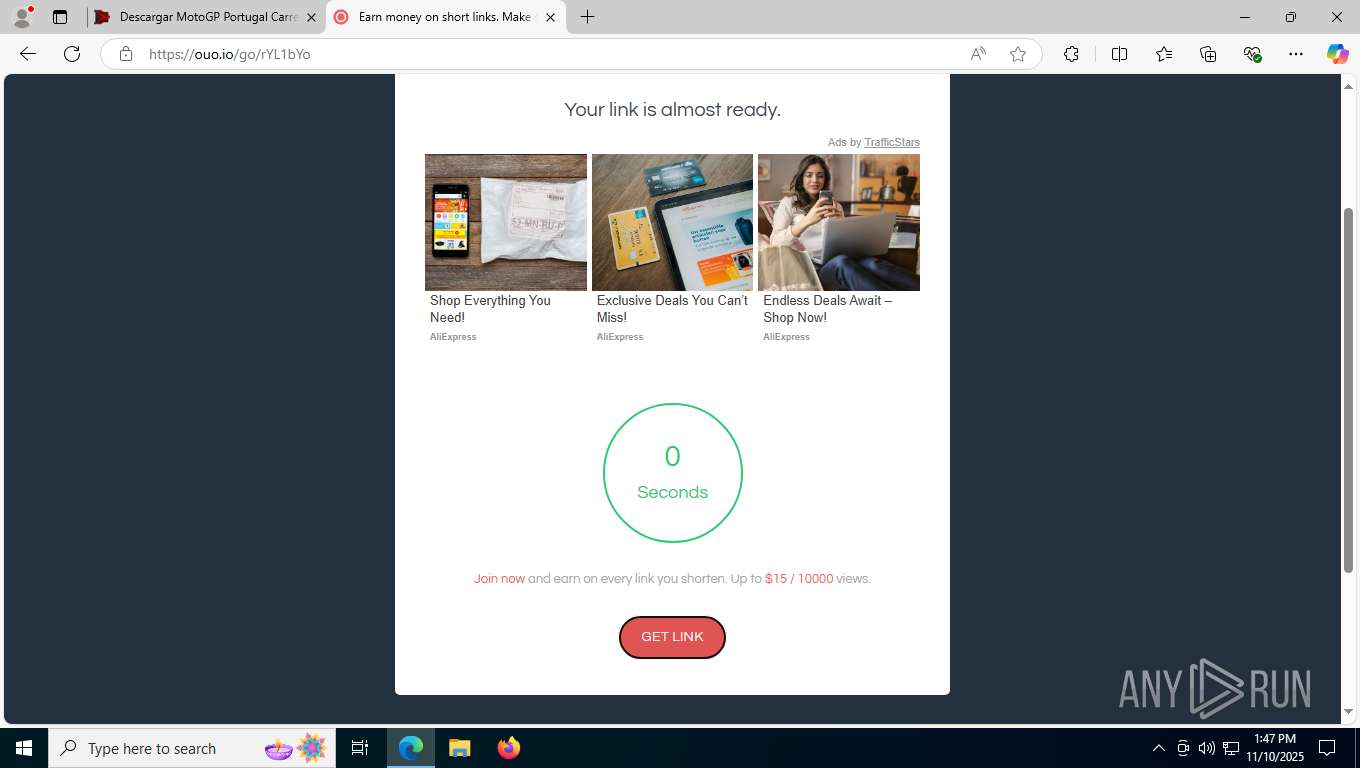Open the browser profile icon
The height and width of the screenshot is (768, 1360).
(22, 17)
